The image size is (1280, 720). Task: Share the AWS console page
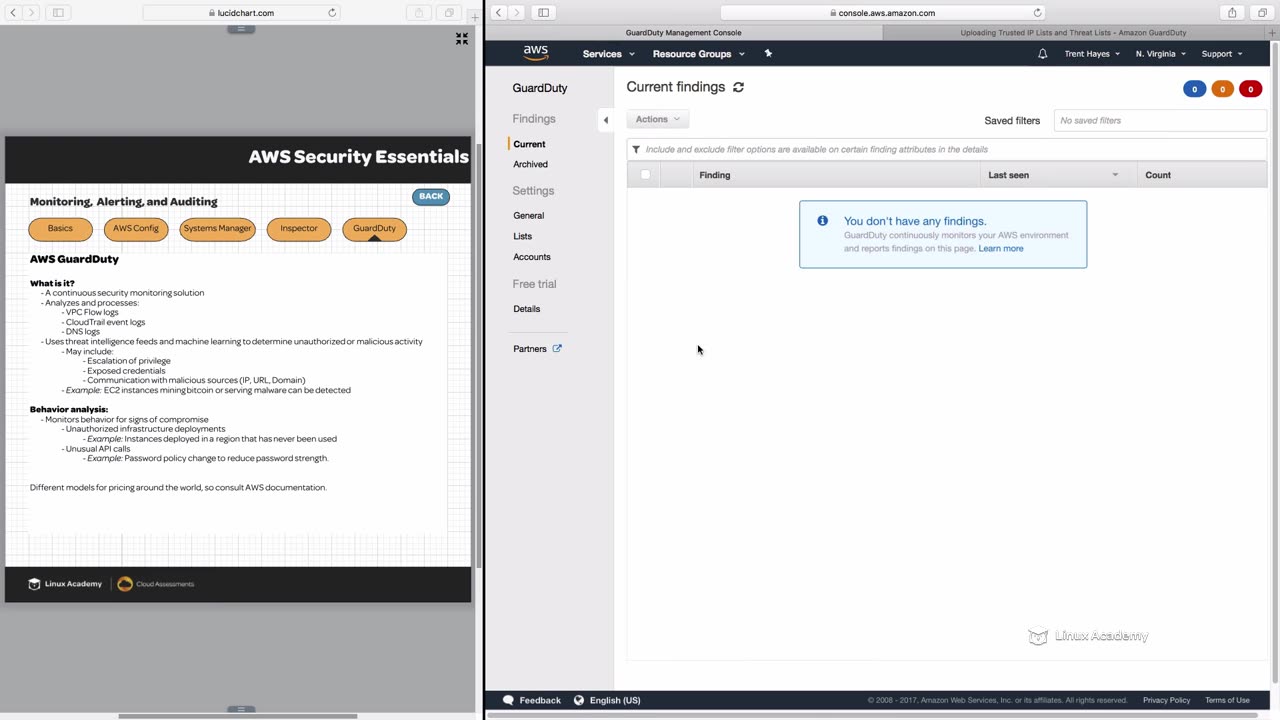click(1232, 13)
